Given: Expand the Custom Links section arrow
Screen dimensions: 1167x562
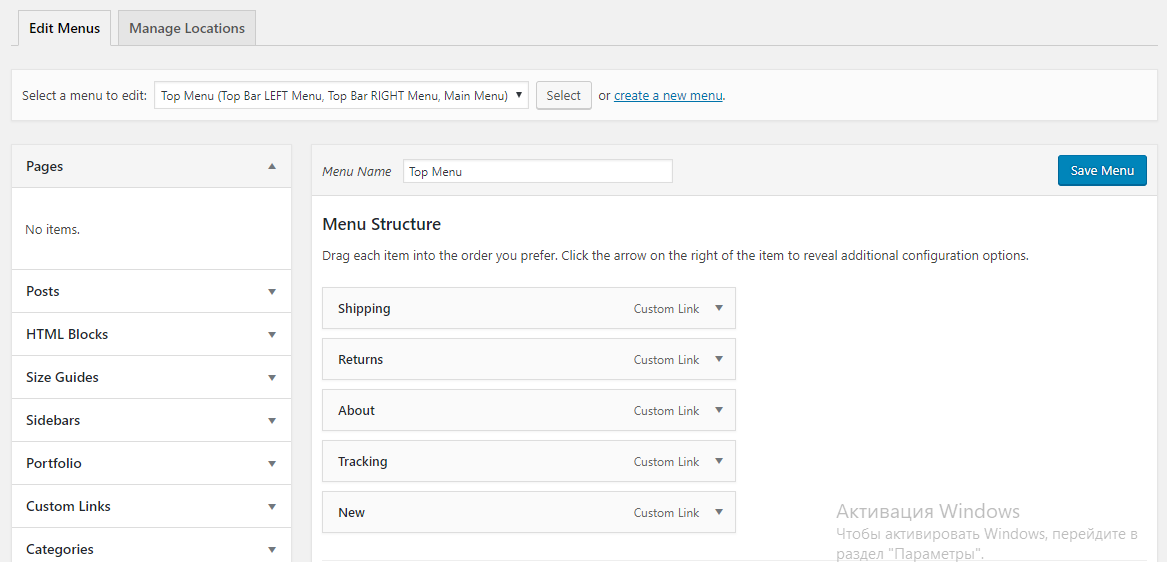Looking at the screenshot, I should coord(272,507).
